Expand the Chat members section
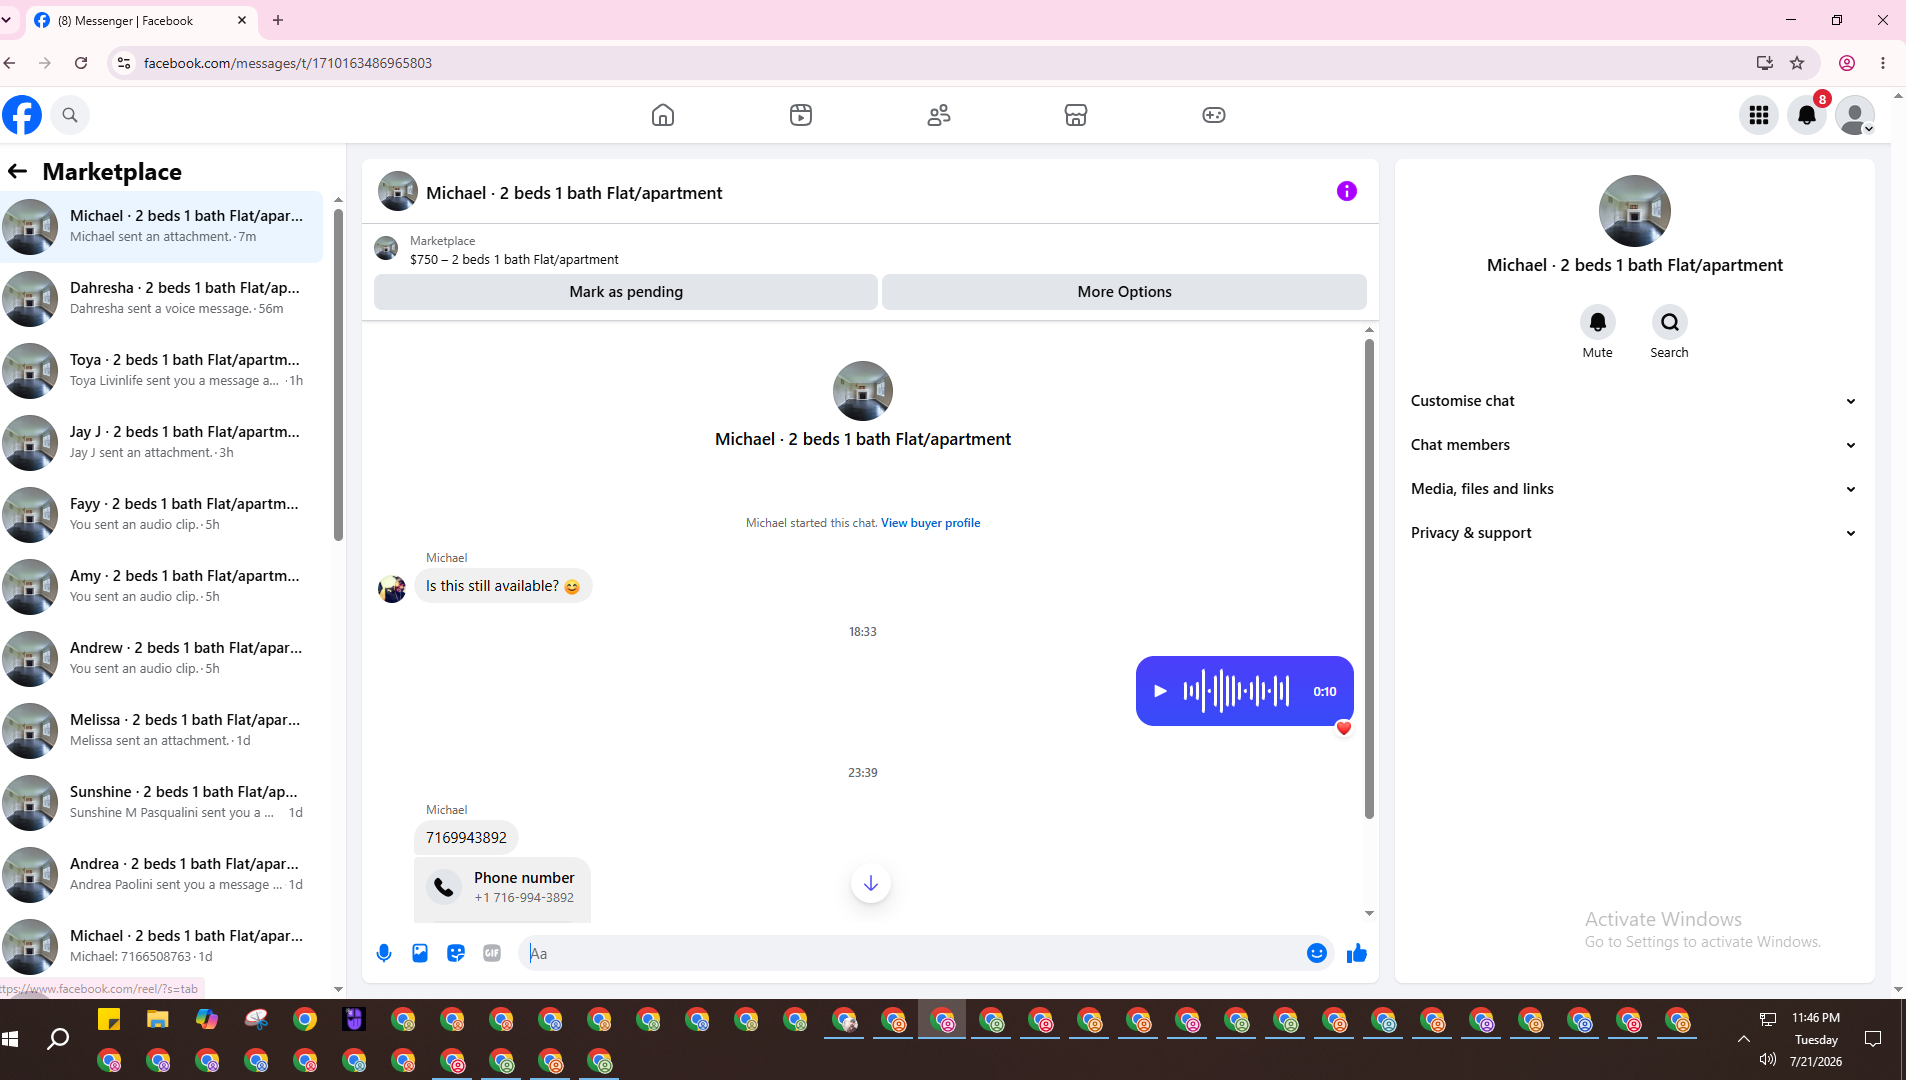1906x1080 pixels. point(1635,445)
